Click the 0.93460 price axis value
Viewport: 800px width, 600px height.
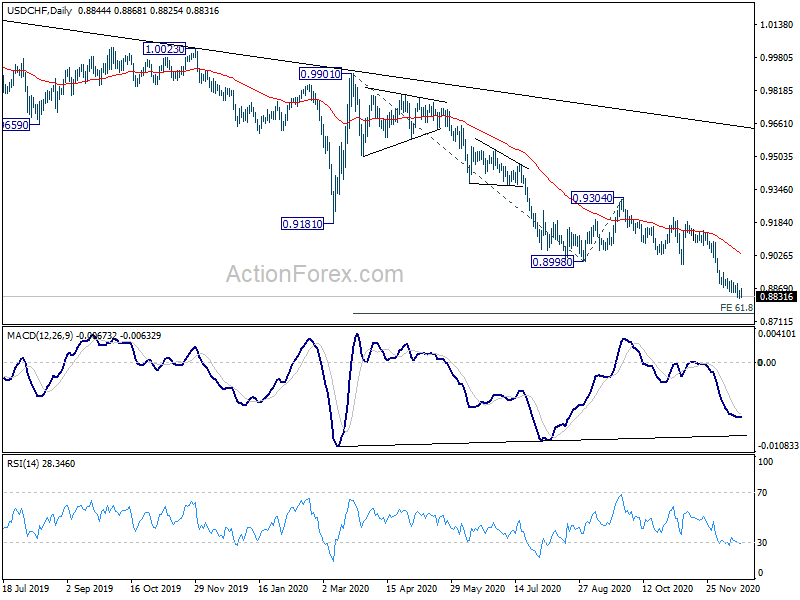pyautogui.click(x=777, y=189)
